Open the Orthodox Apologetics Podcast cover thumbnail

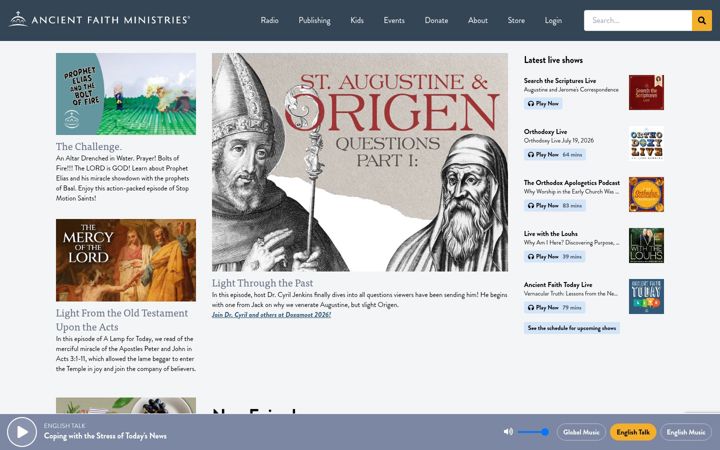(646, 194)
